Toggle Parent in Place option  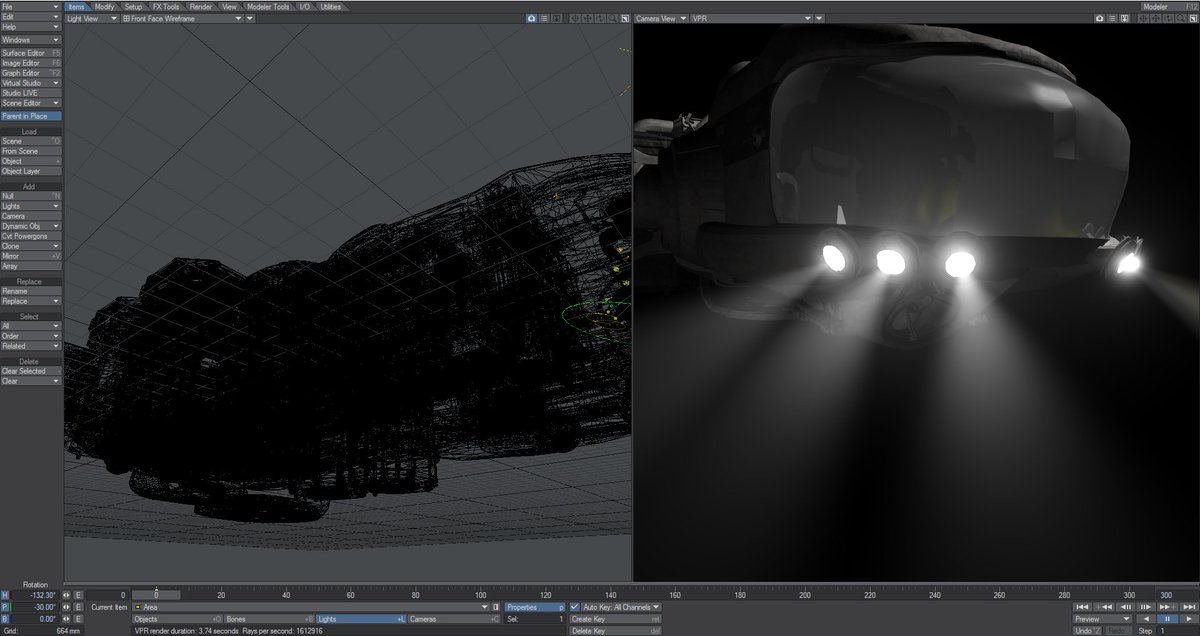coord(31,116)
